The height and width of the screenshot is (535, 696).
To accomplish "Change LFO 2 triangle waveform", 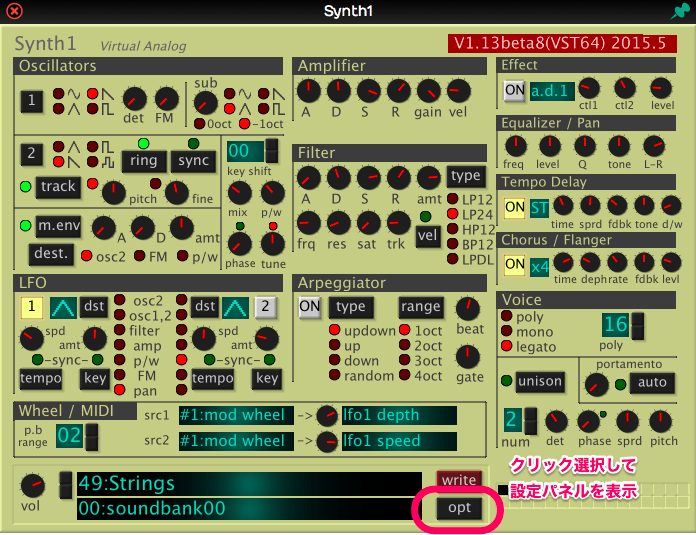I will [235, 307].
